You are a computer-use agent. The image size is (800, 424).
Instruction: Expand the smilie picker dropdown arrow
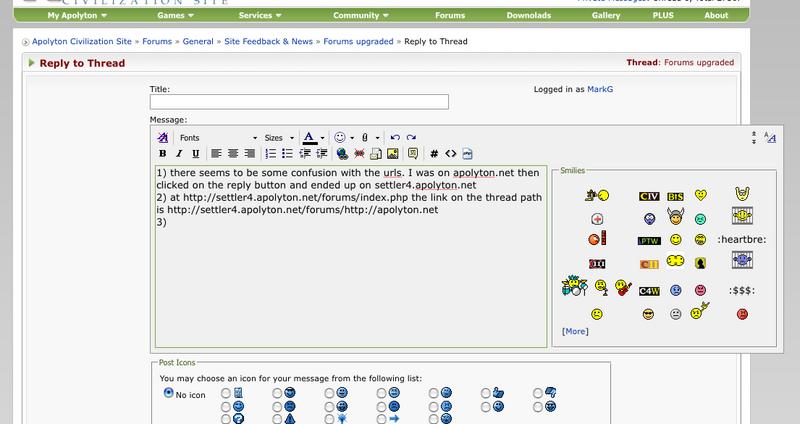[354, 137]
